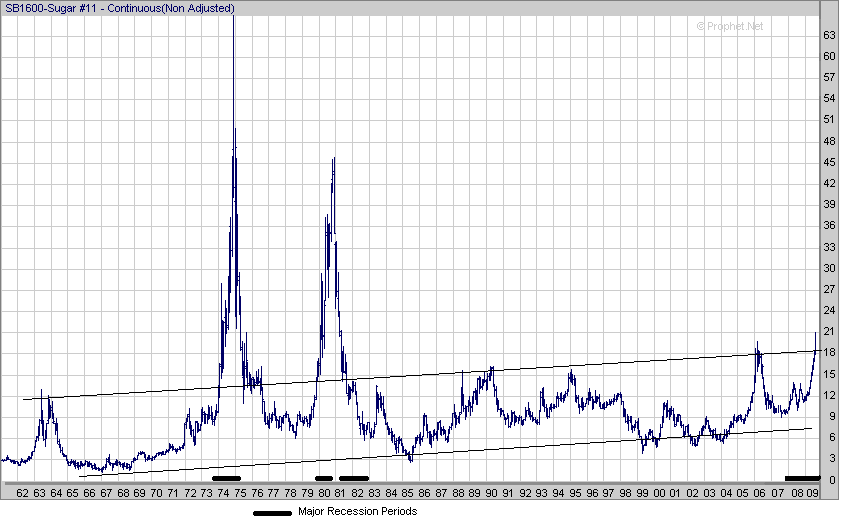Click year label 97 on time axis

coord(608,493)
